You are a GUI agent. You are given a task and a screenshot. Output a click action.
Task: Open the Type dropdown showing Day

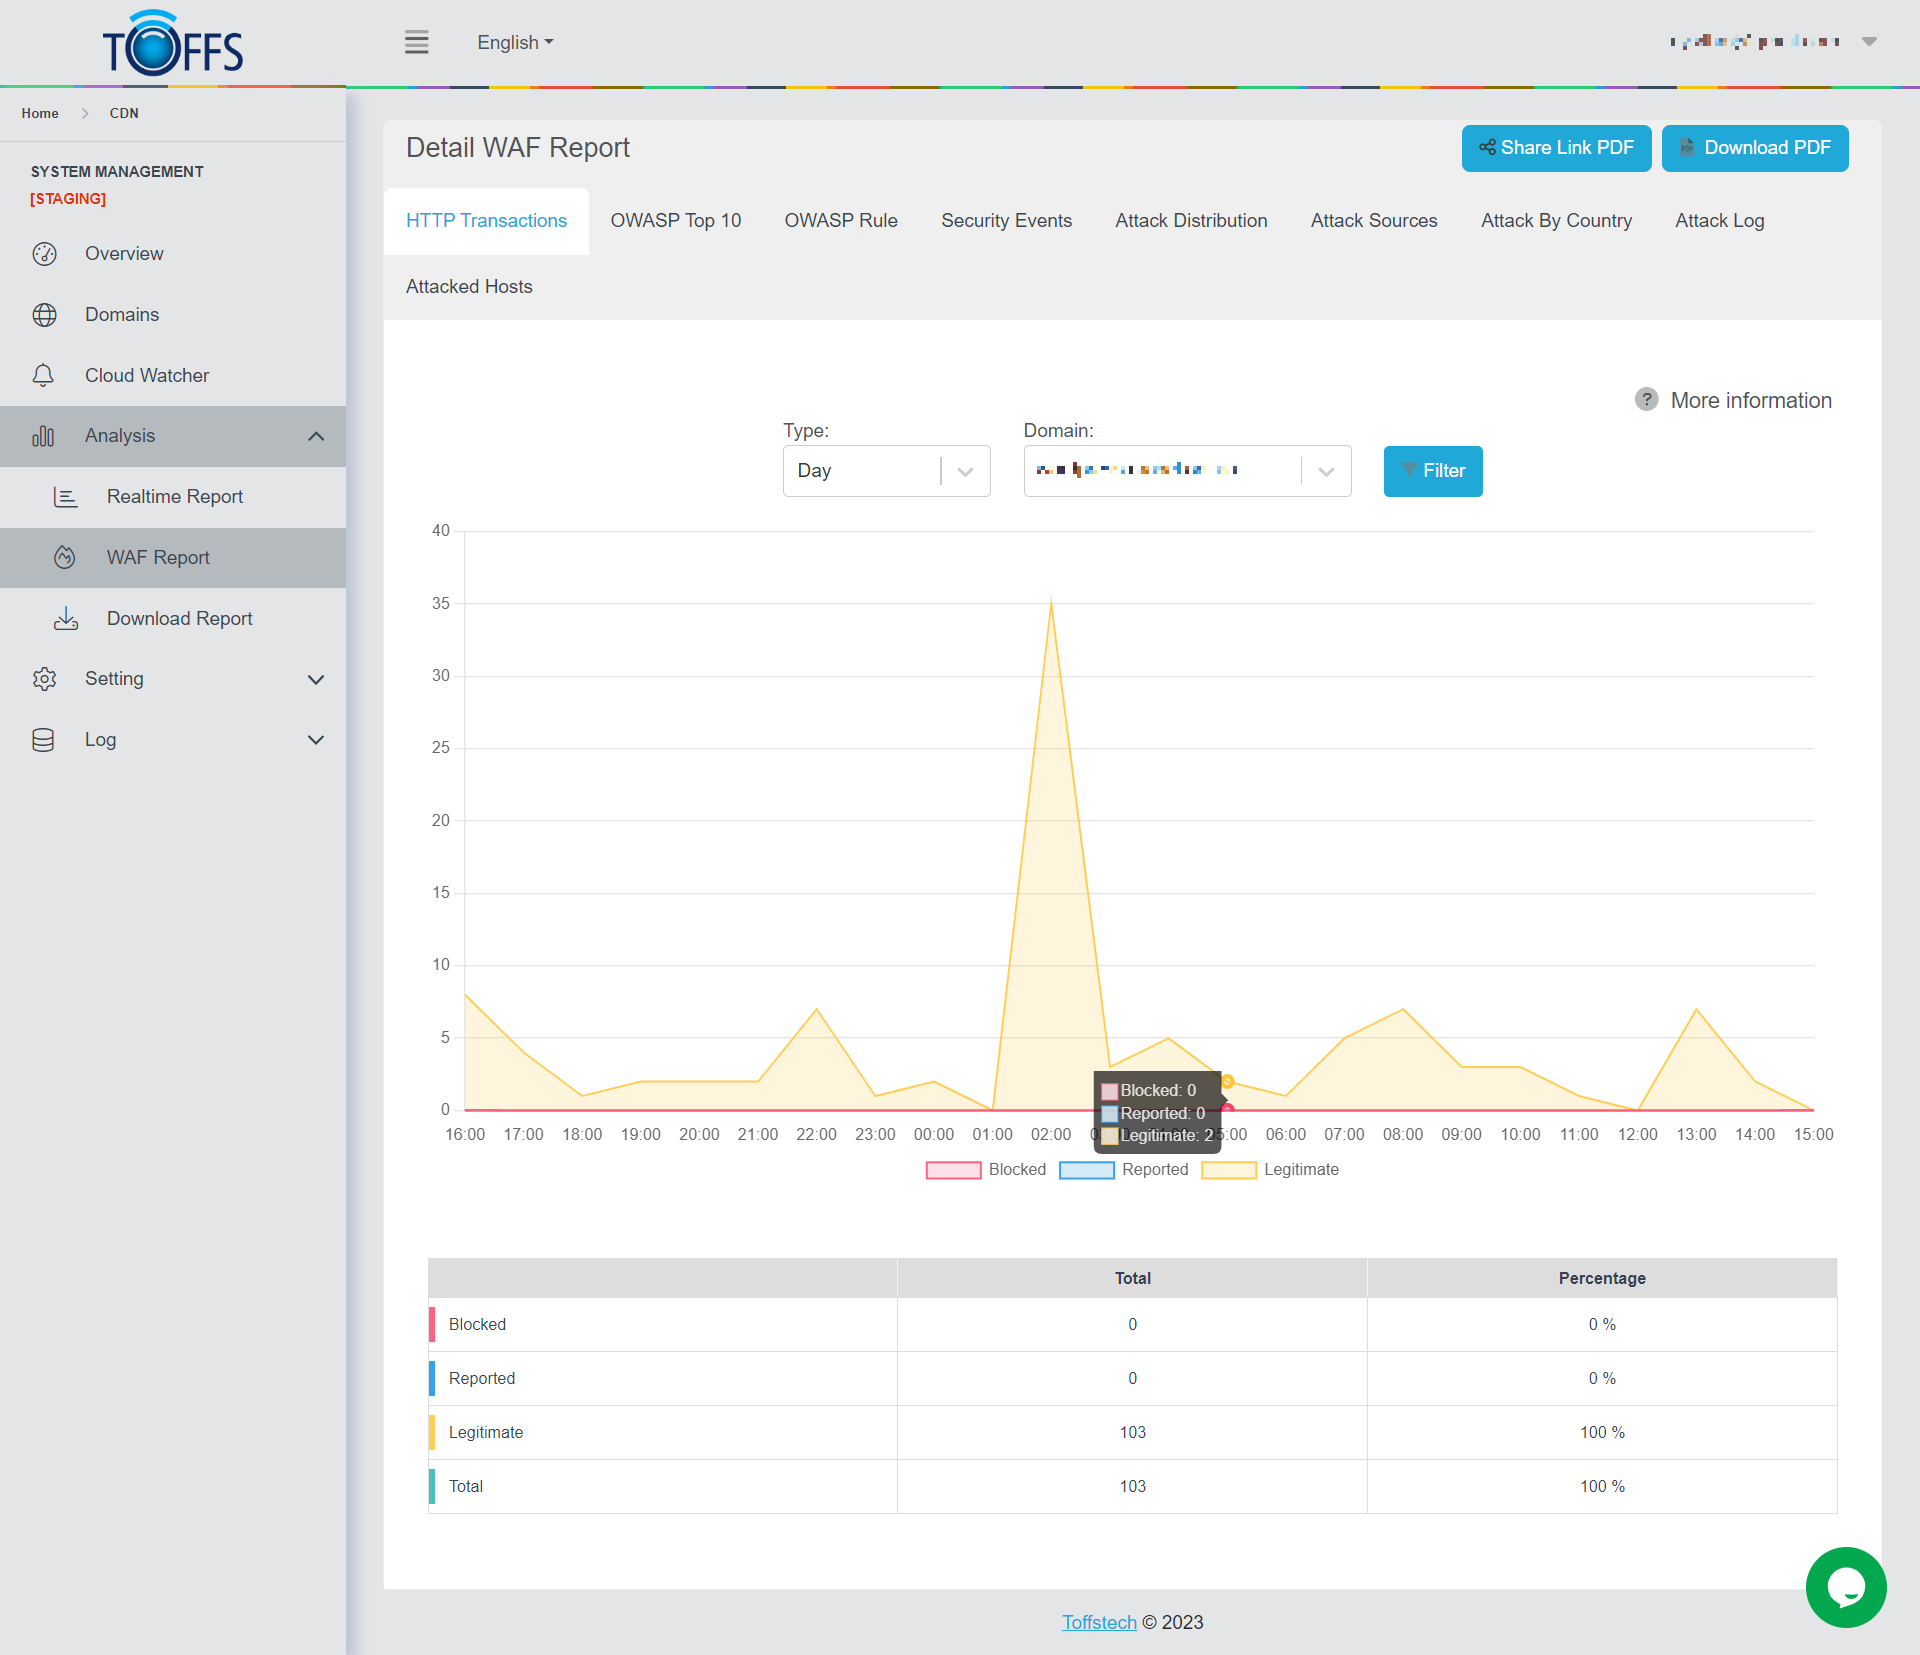pyautogui.click(x=886, y=471)
